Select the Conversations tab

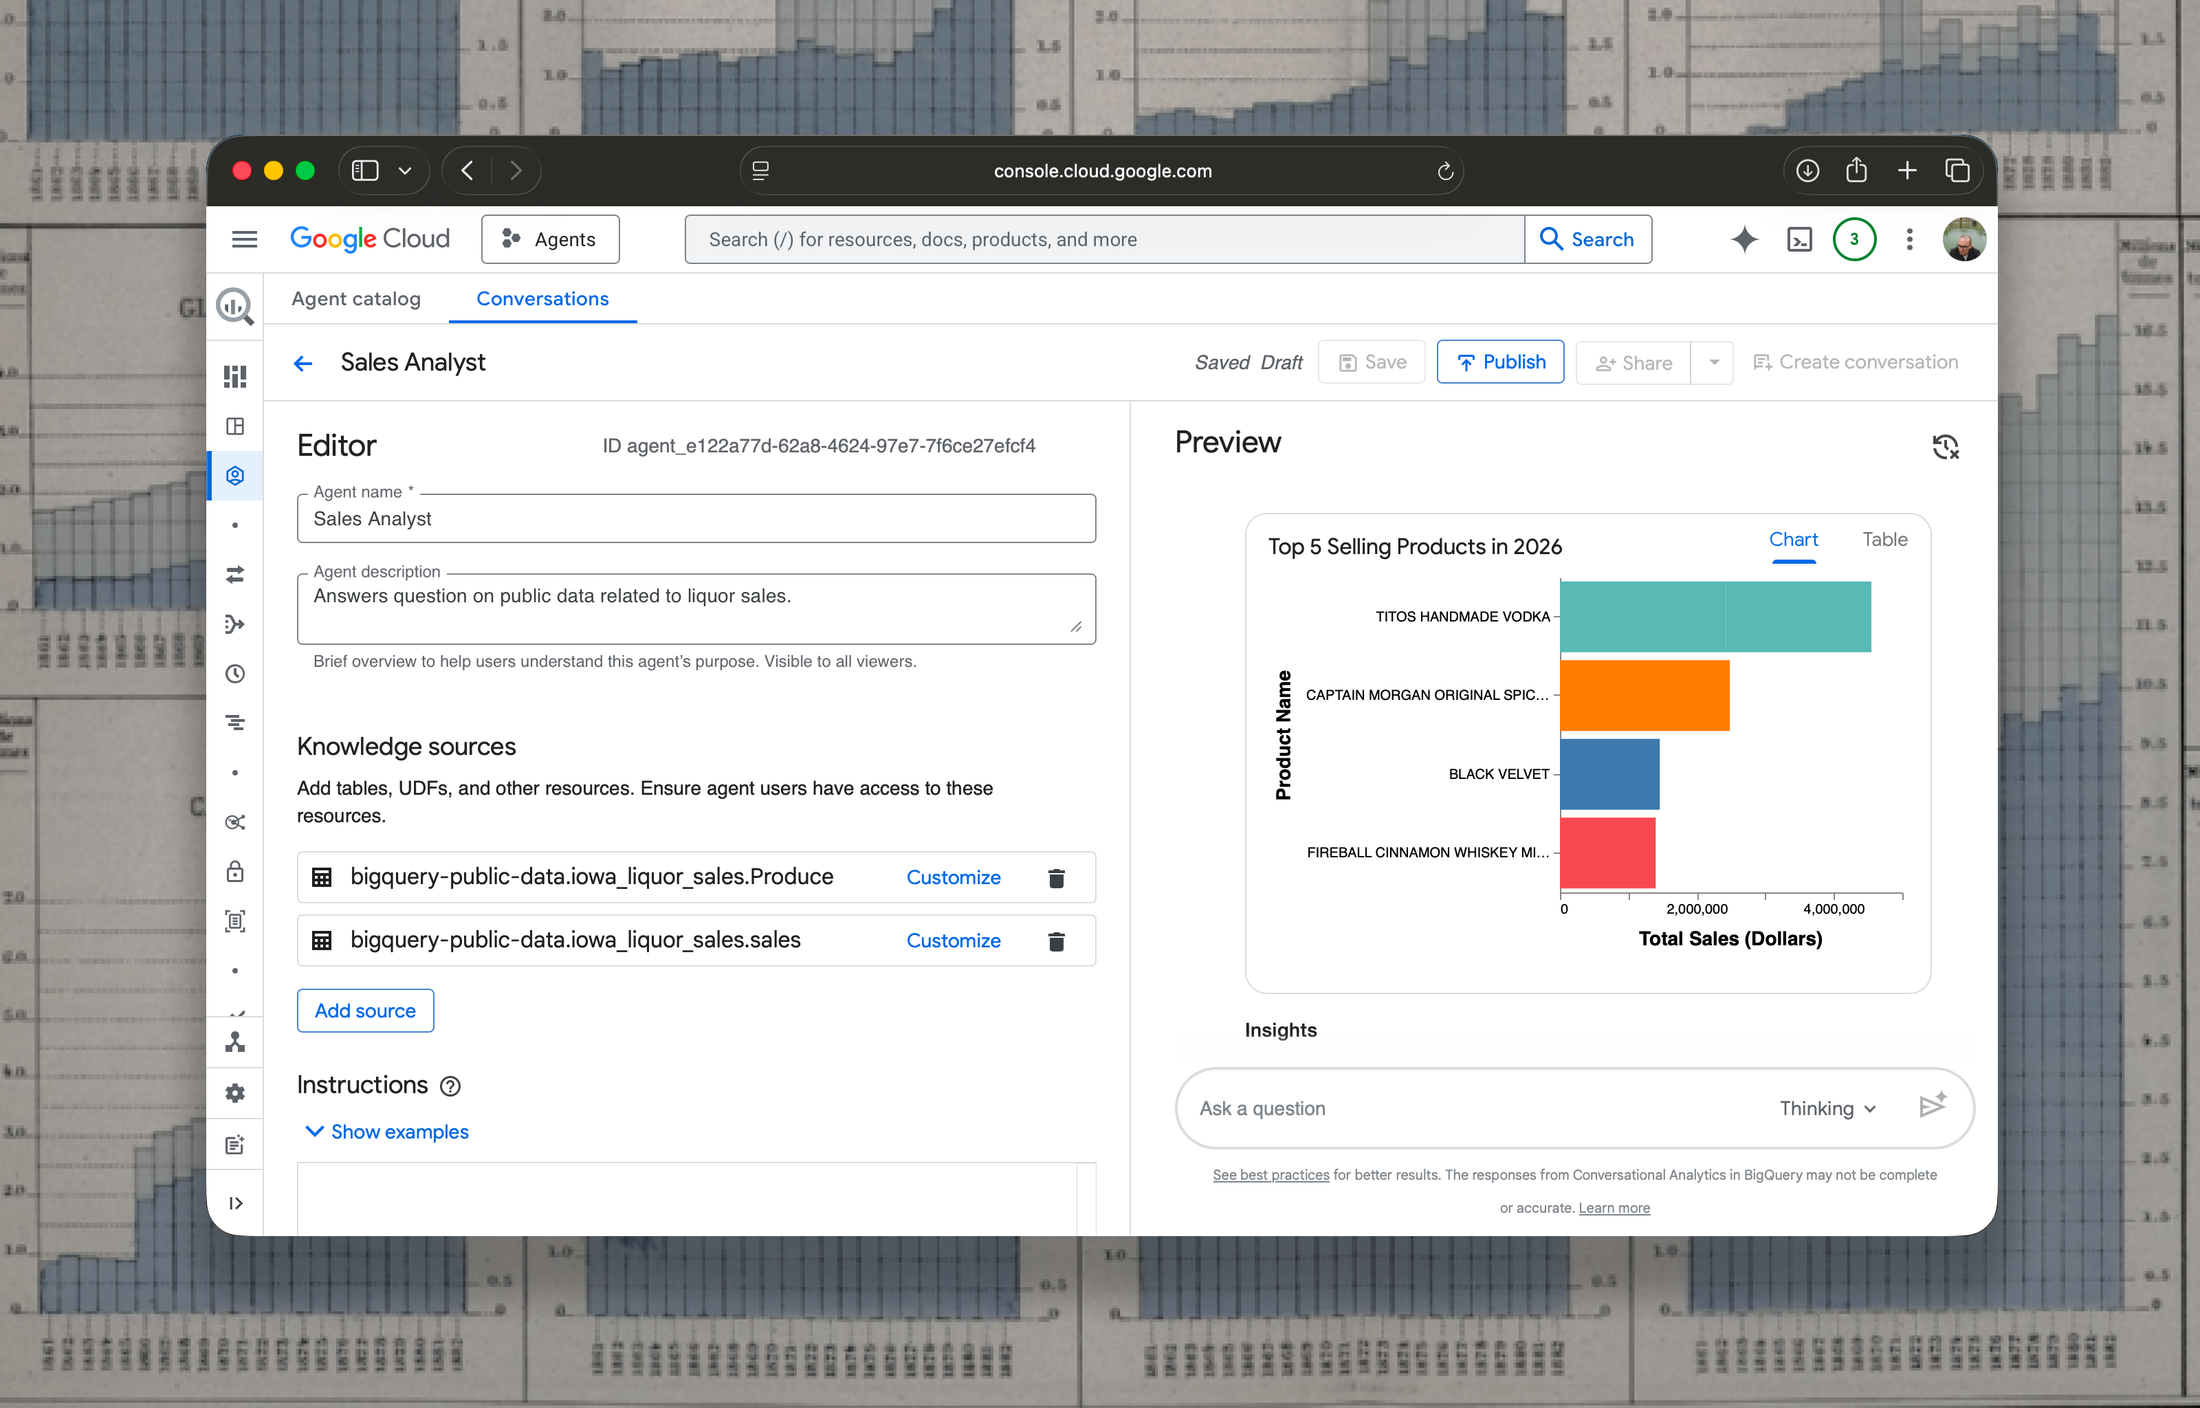tap(542, 299)
